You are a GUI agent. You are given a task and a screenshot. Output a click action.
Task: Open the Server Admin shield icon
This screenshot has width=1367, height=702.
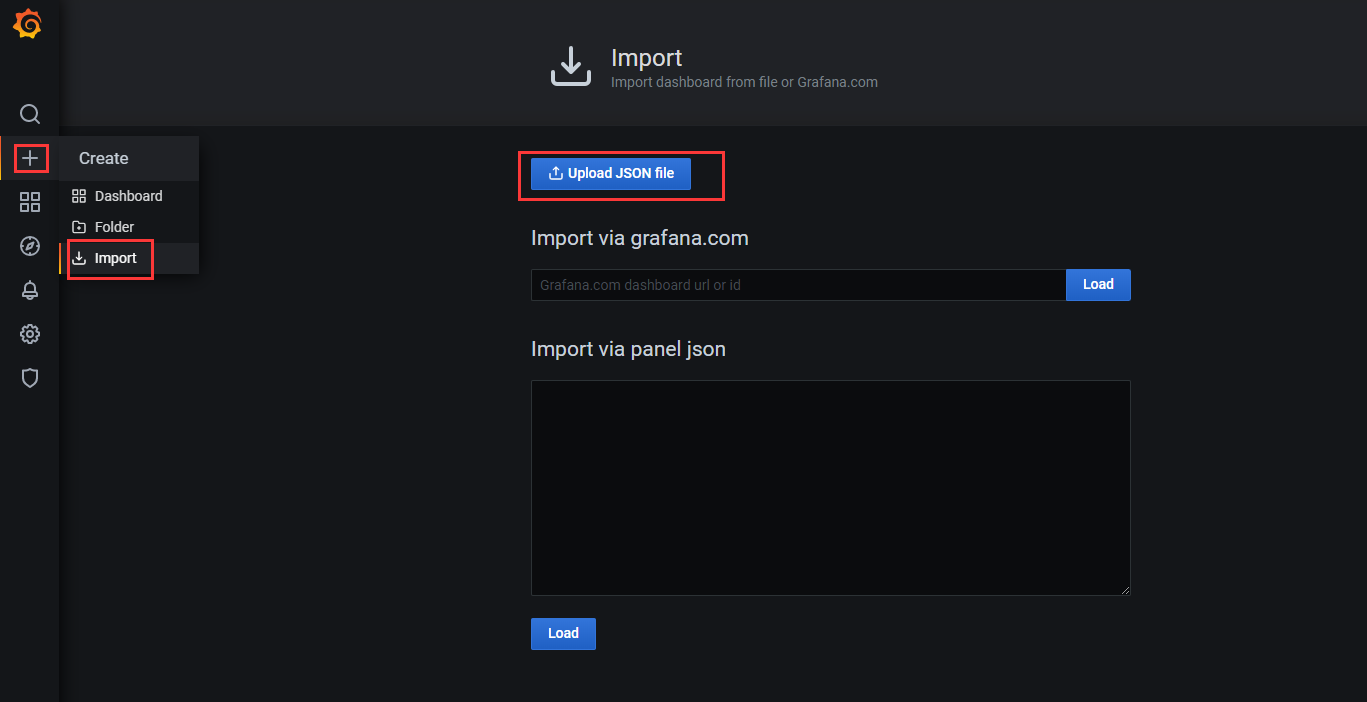pyautogui.click(x=30, y=378)
